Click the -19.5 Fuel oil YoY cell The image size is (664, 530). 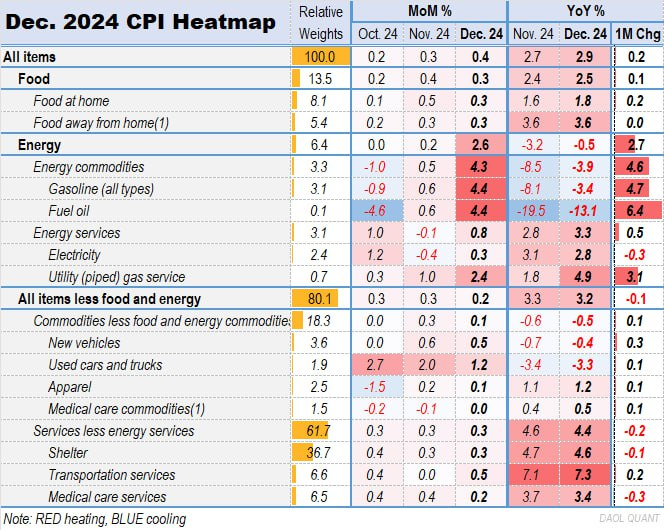[533, 210]
